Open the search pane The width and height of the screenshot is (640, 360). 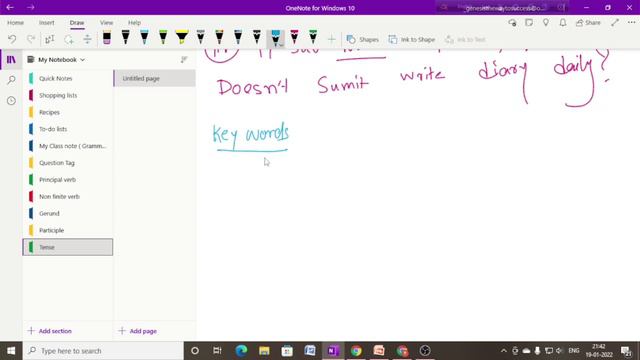pos(11,80)
